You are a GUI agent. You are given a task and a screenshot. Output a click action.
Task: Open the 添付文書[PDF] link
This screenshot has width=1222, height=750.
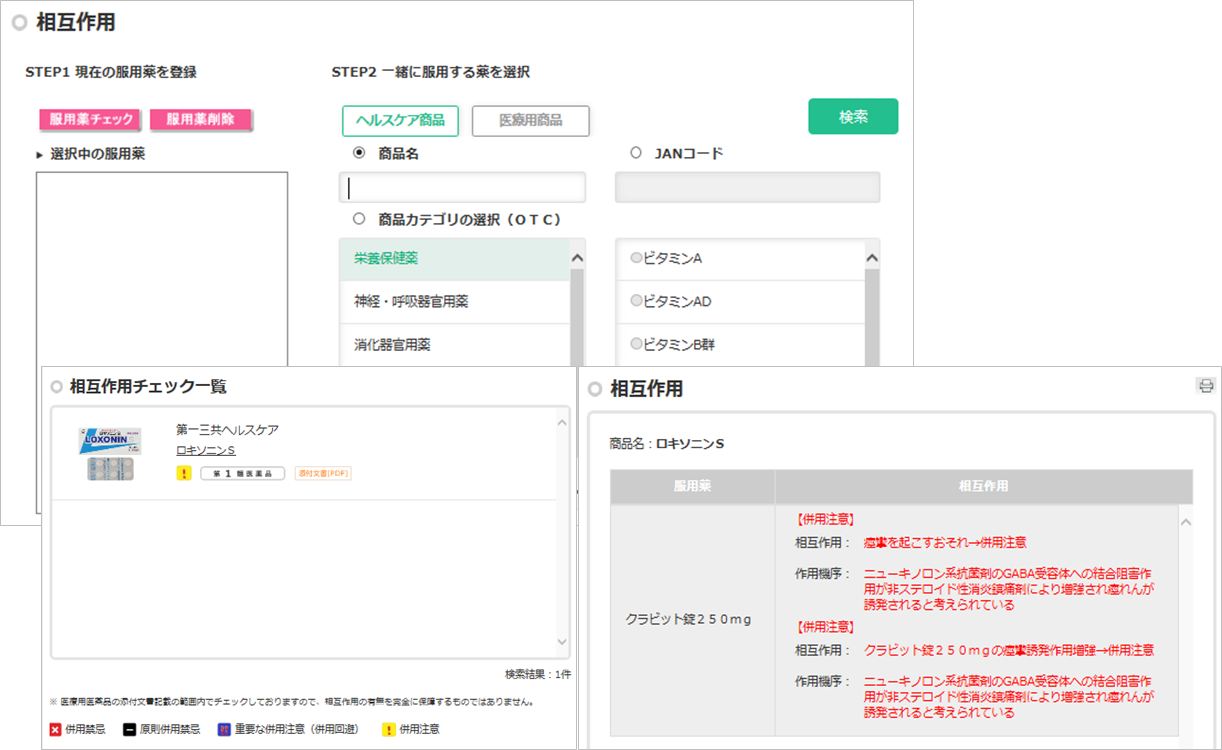click(x=322, y=474)
